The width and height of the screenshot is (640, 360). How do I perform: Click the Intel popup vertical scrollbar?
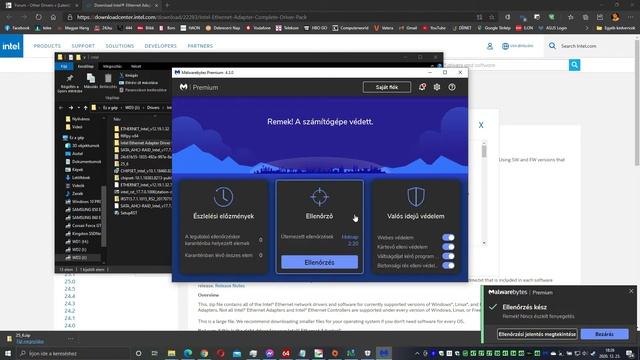(484, 193)
